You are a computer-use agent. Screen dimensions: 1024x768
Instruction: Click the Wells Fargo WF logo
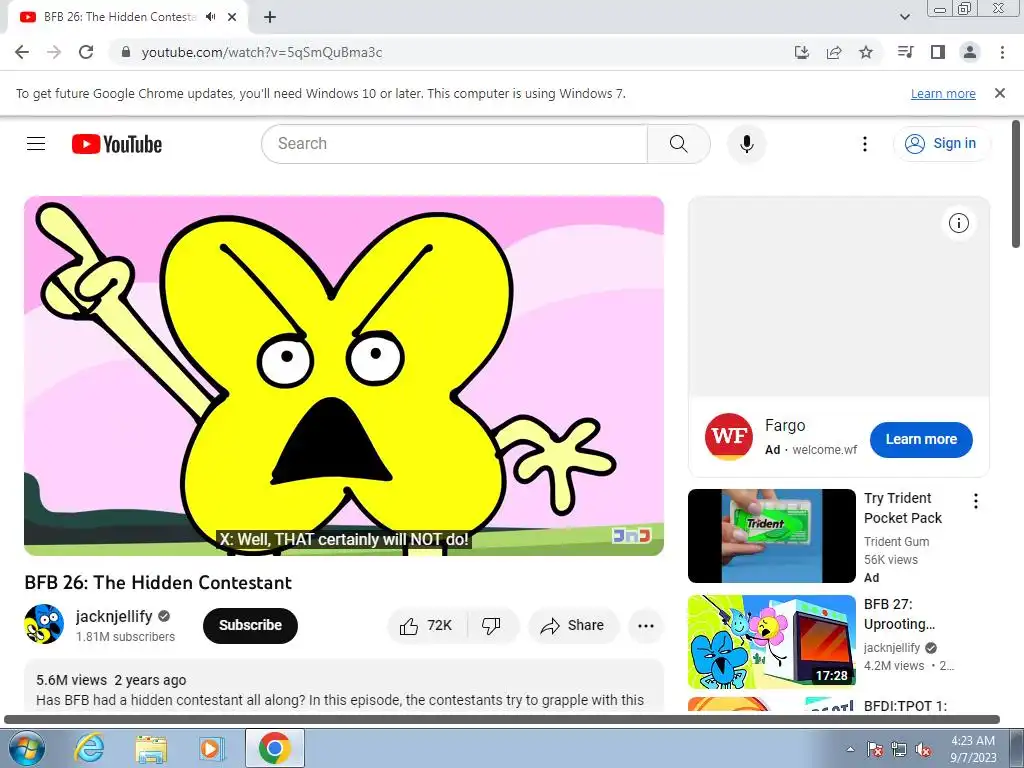[x=728, y=436]
